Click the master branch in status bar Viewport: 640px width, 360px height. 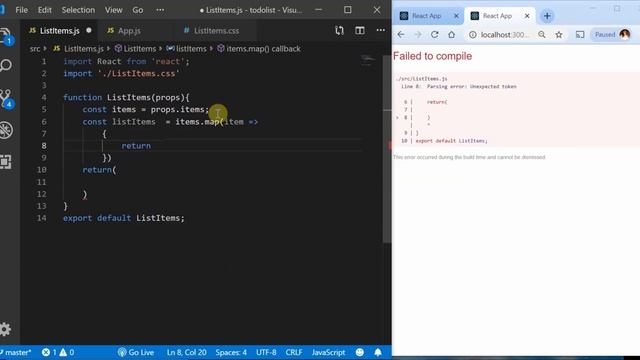click(16, 352)
